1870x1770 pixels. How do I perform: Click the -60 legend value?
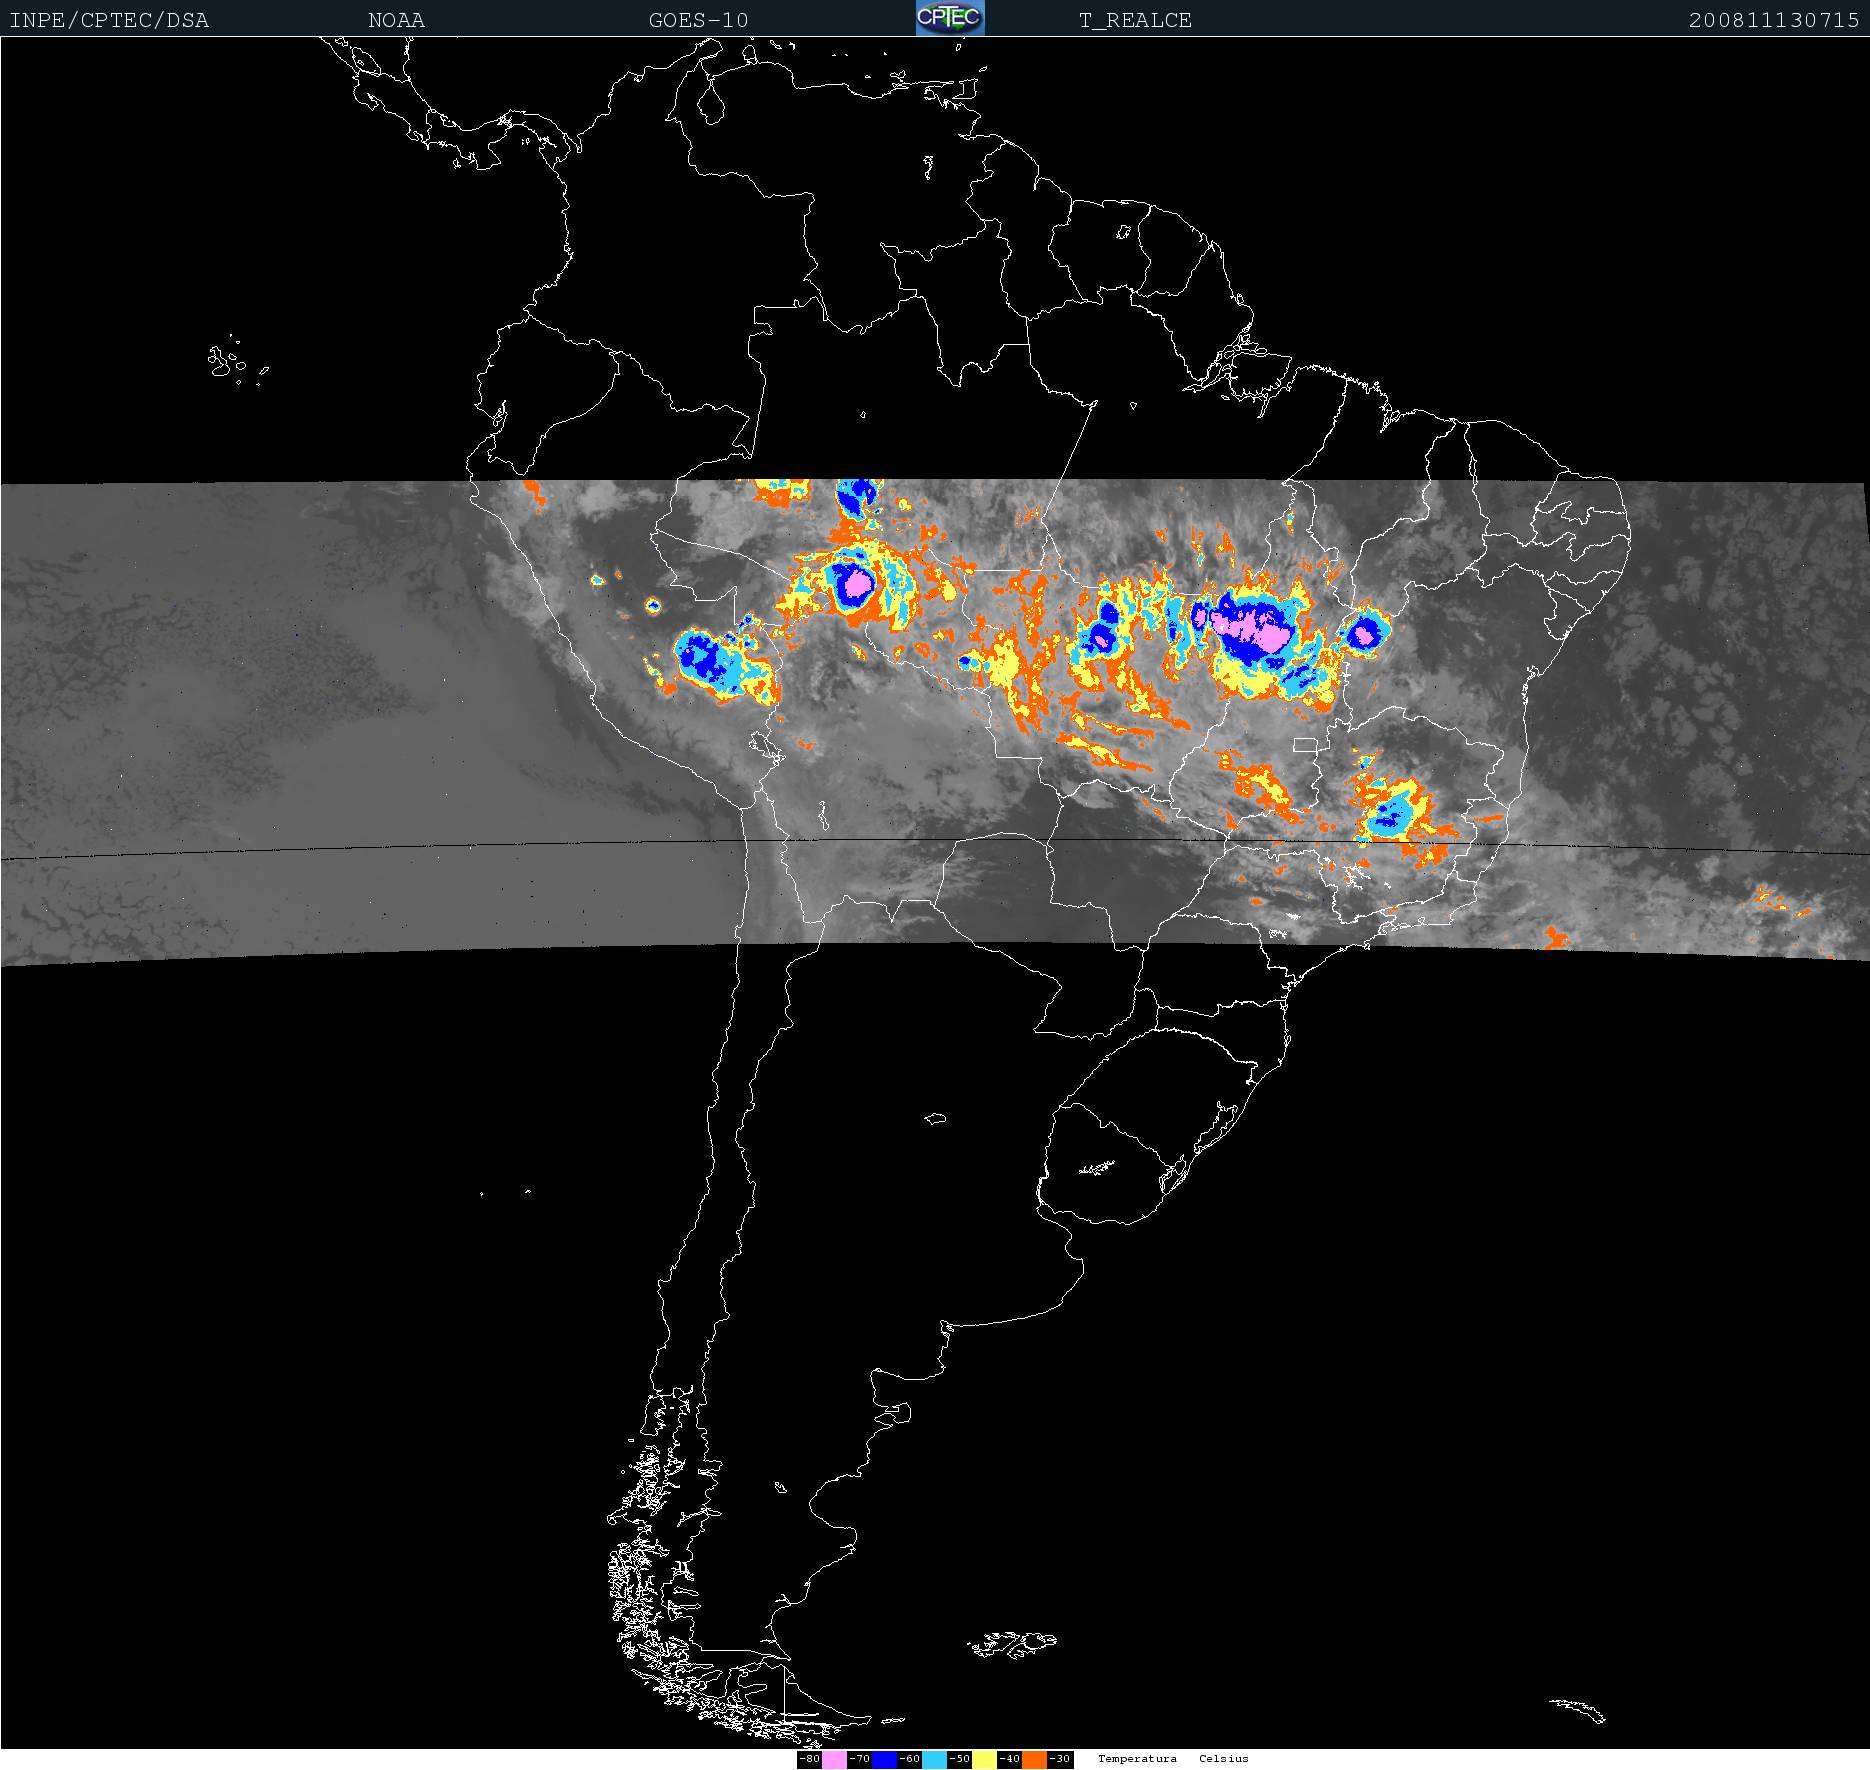[x=909, y=1759]
